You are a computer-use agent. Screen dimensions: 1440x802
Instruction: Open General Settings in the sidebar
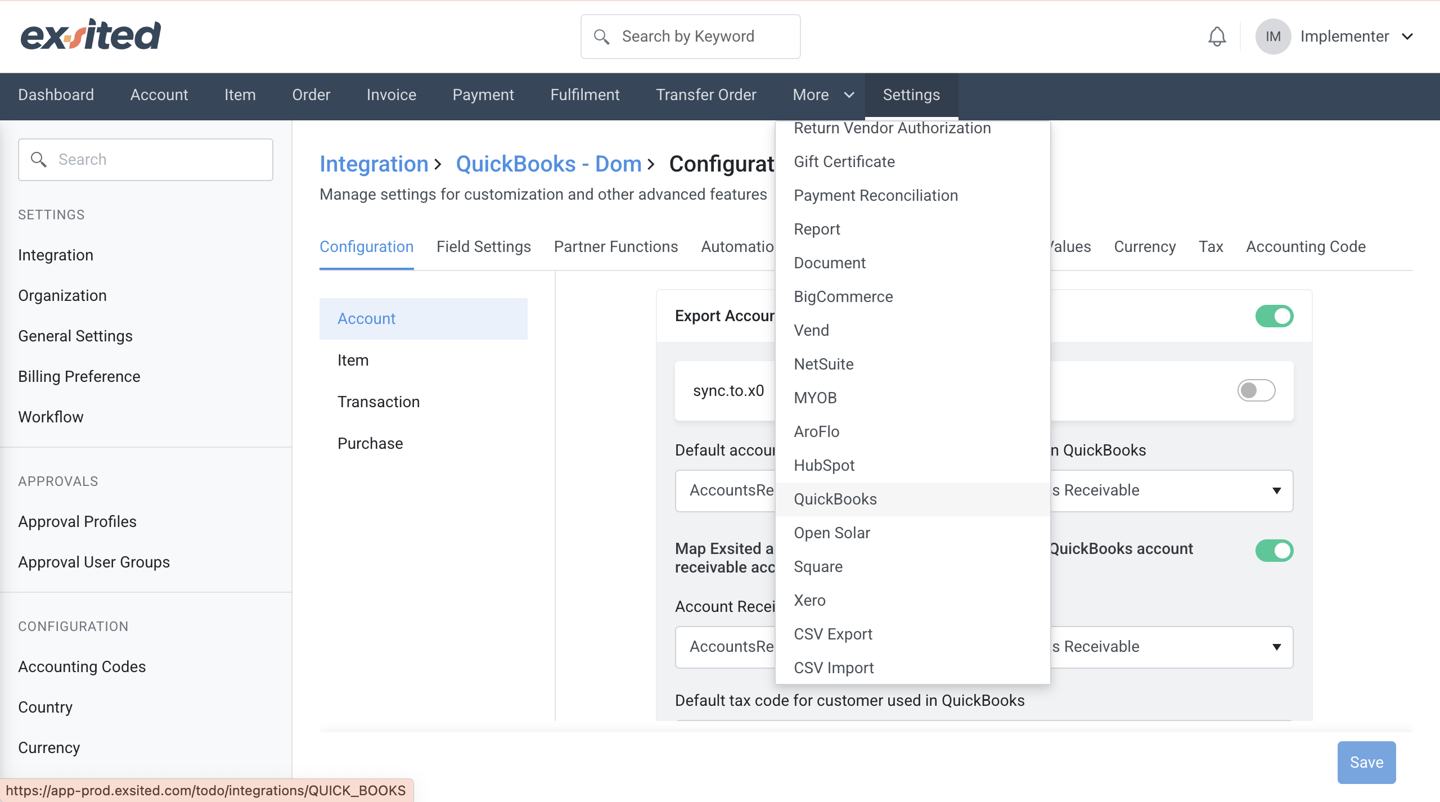[75, 336]
